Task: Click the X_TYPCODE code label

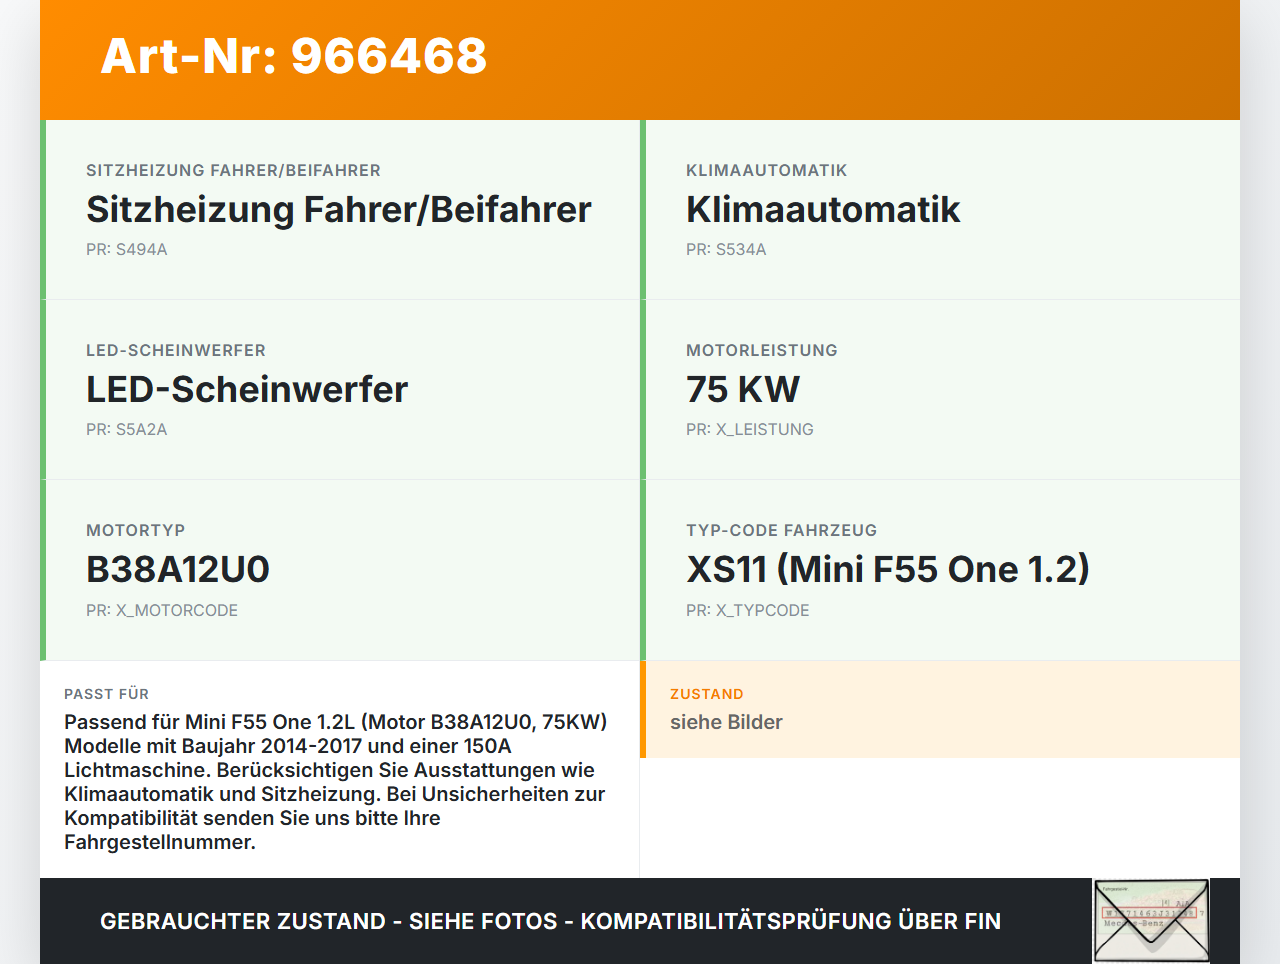Action: [747, 609]
